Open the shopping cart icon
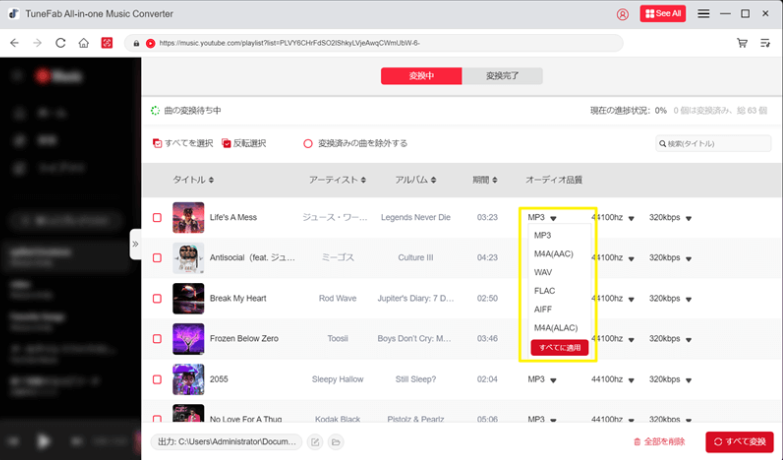The width and height of the screenshot is (783, 460). tap(742, 43)
